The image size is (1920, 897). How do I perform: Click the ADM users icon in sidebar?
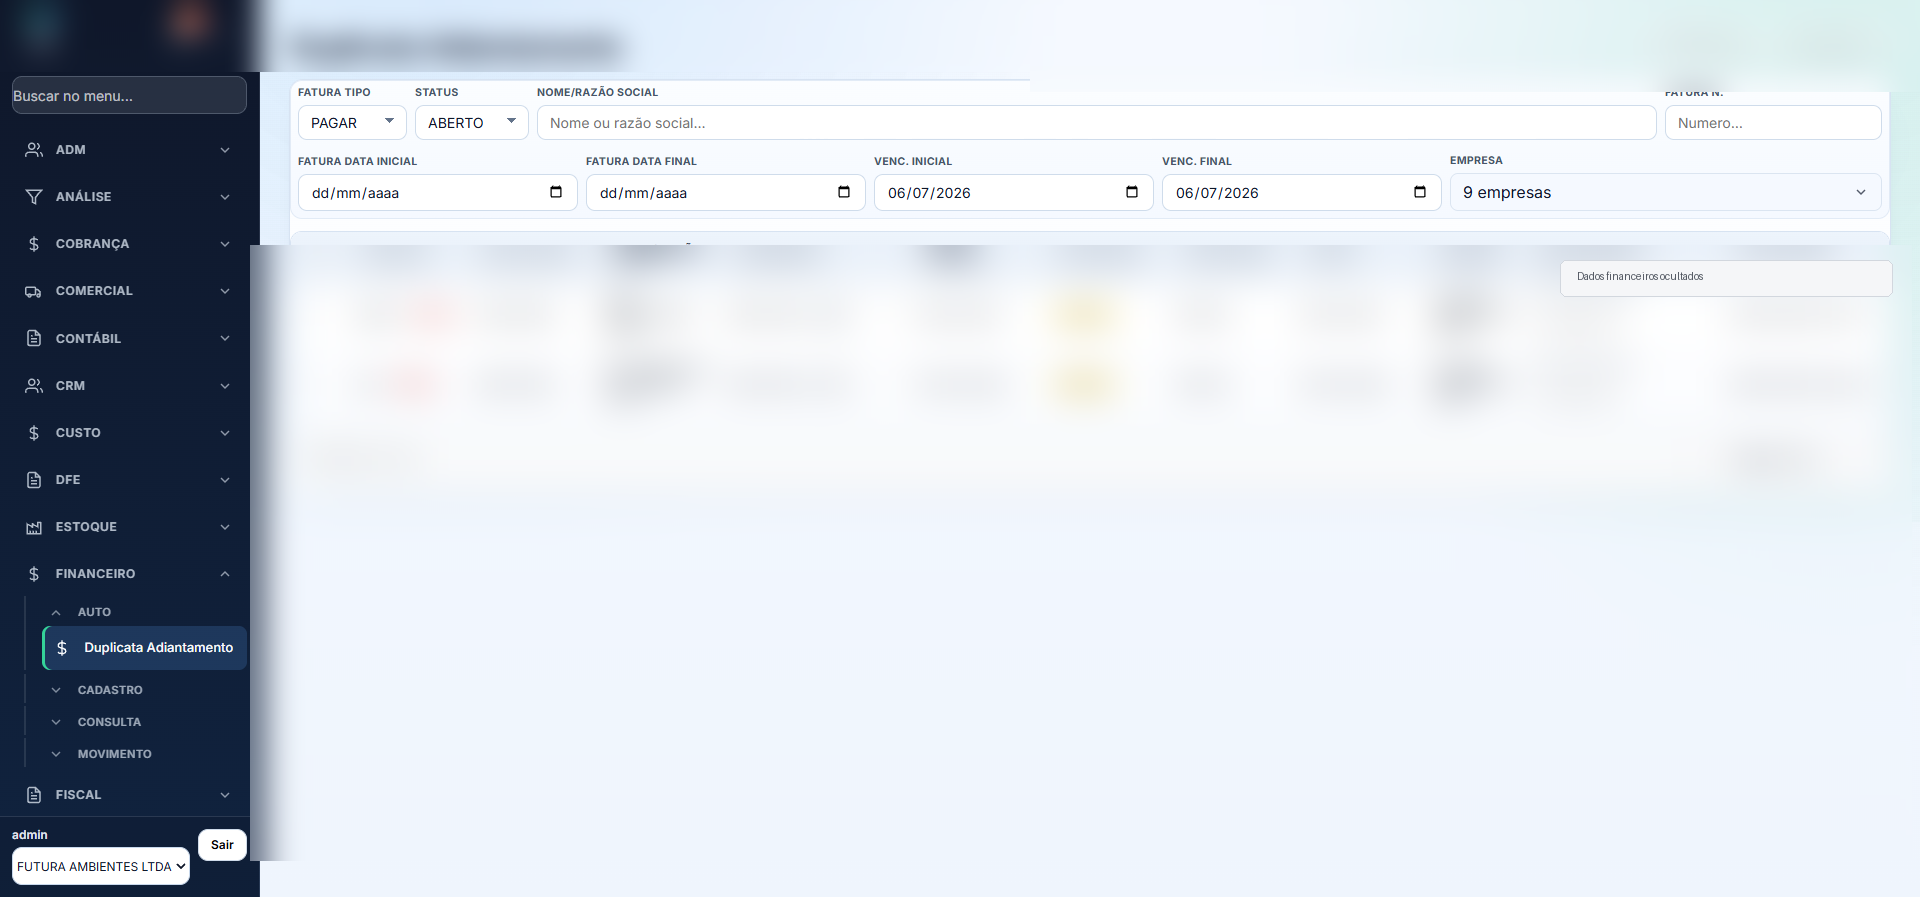tap(34, 150)
